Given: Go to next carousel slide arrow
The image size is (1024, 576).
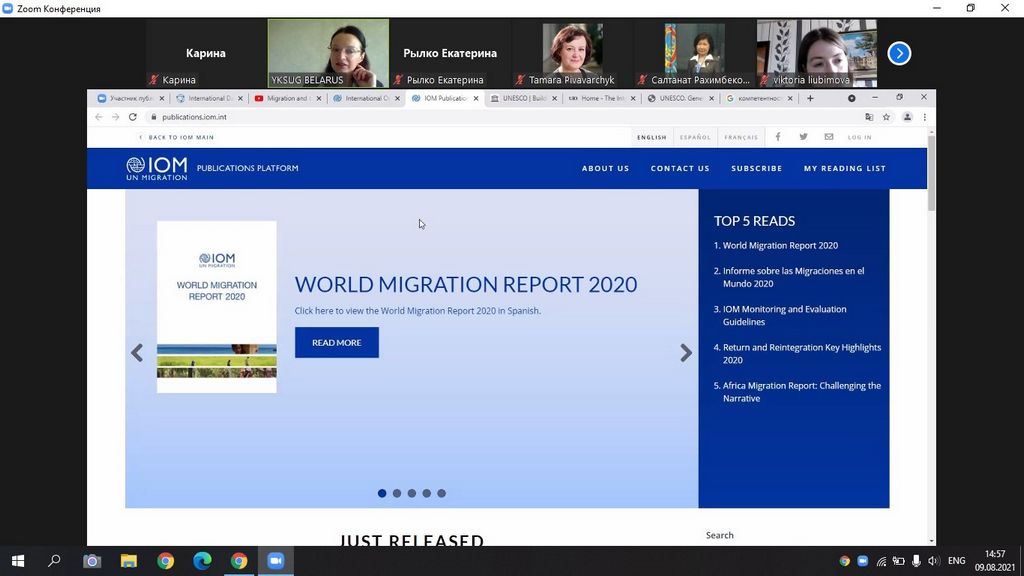Looking at the screenshot, I should 686,353.
